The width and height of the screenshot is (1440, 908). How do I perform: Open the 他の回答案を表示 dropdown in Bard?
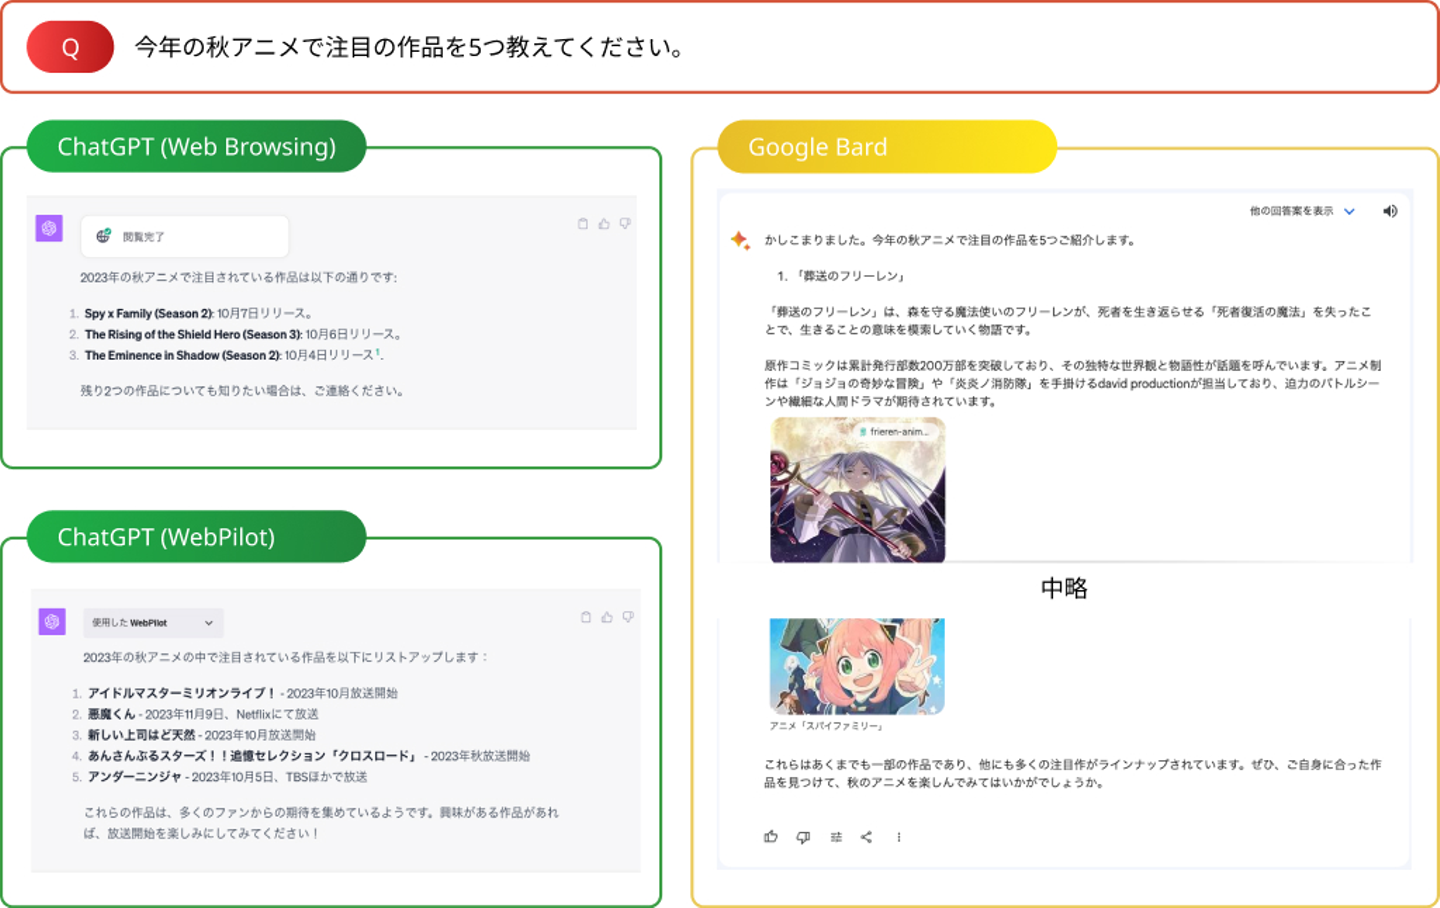[1302, 211]
